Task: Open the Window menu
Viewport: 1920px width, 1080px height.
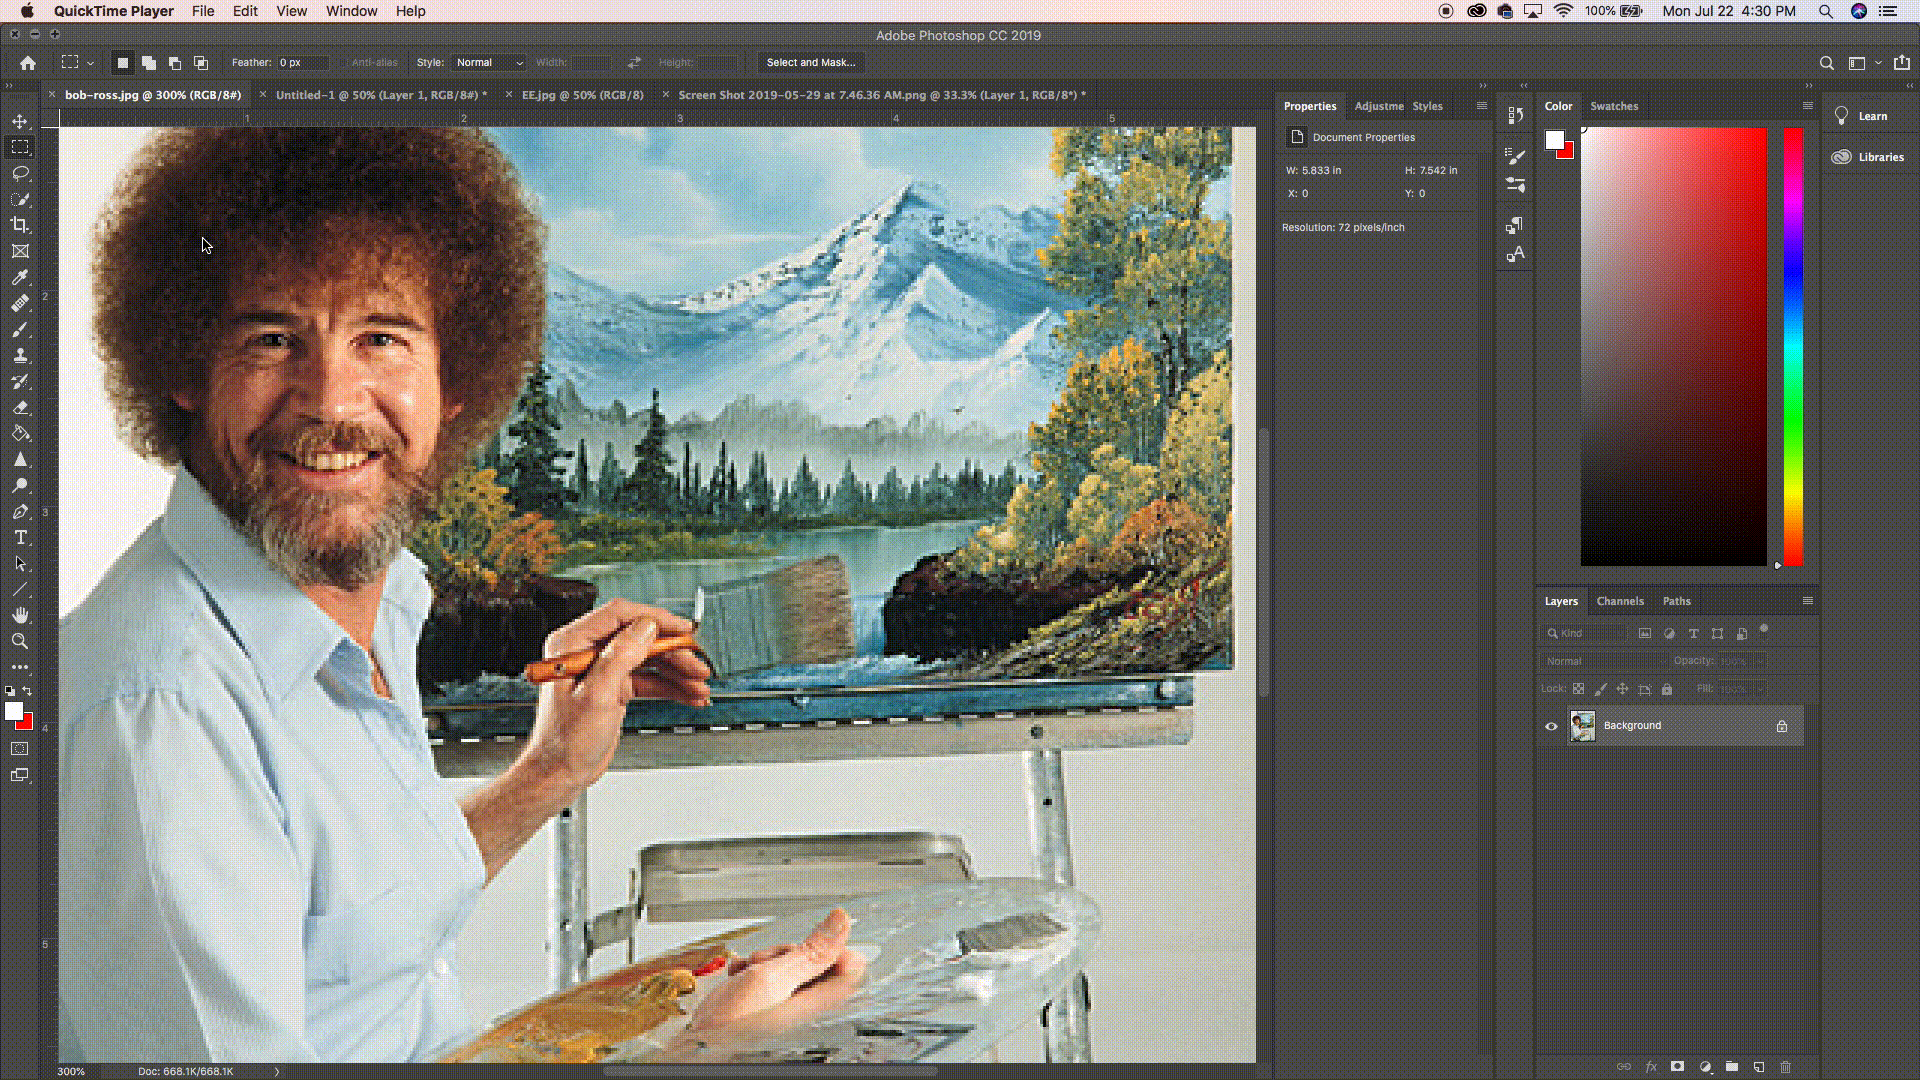Action: (x=351, y=11)
